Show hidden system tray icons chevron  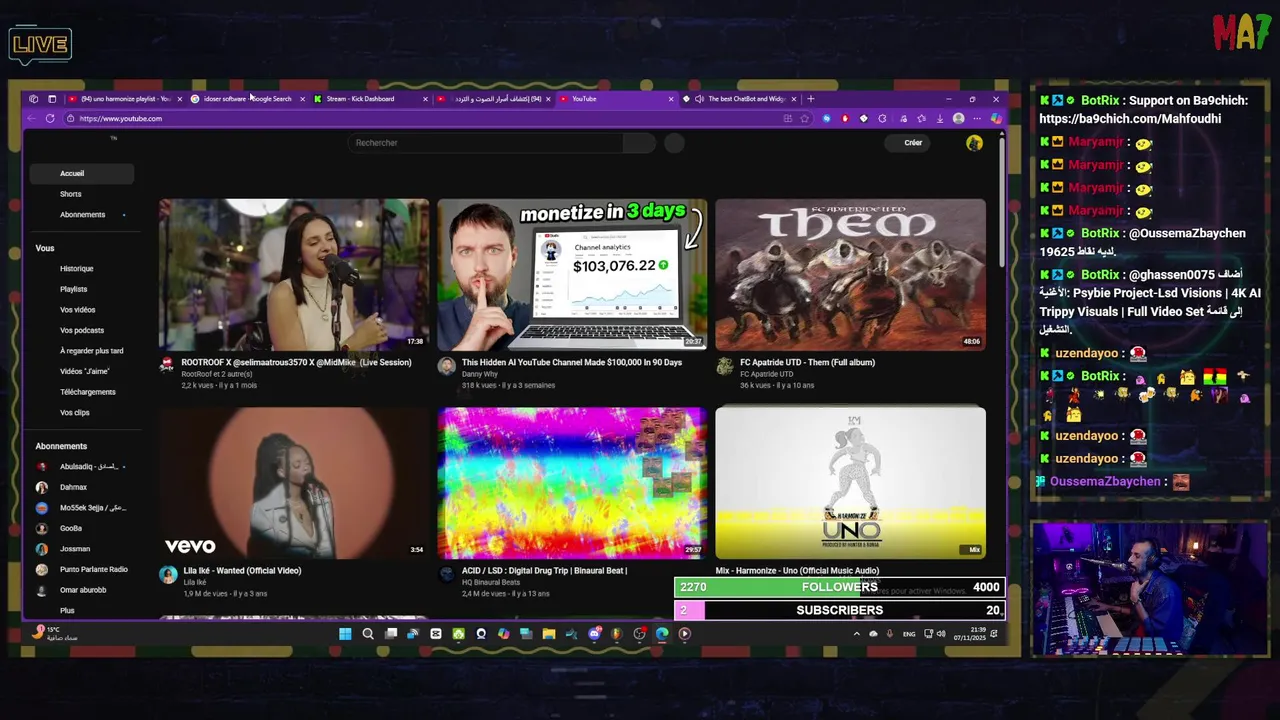pos(856,633)
